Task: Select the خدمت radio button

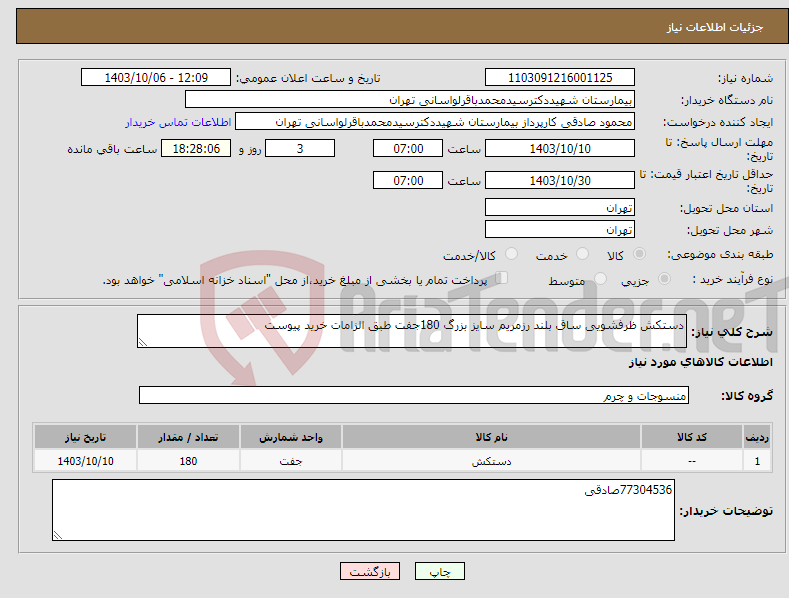Action: [x=582, y=254]
